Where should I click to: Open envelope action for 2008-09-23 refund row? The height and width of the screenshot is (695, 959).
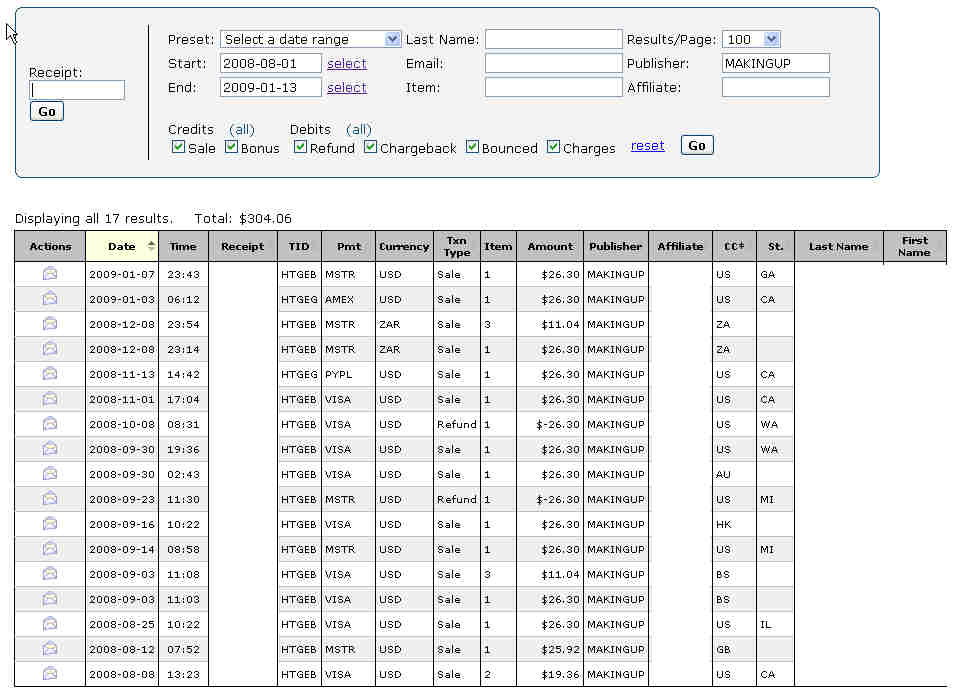click(x=50, y=498)
